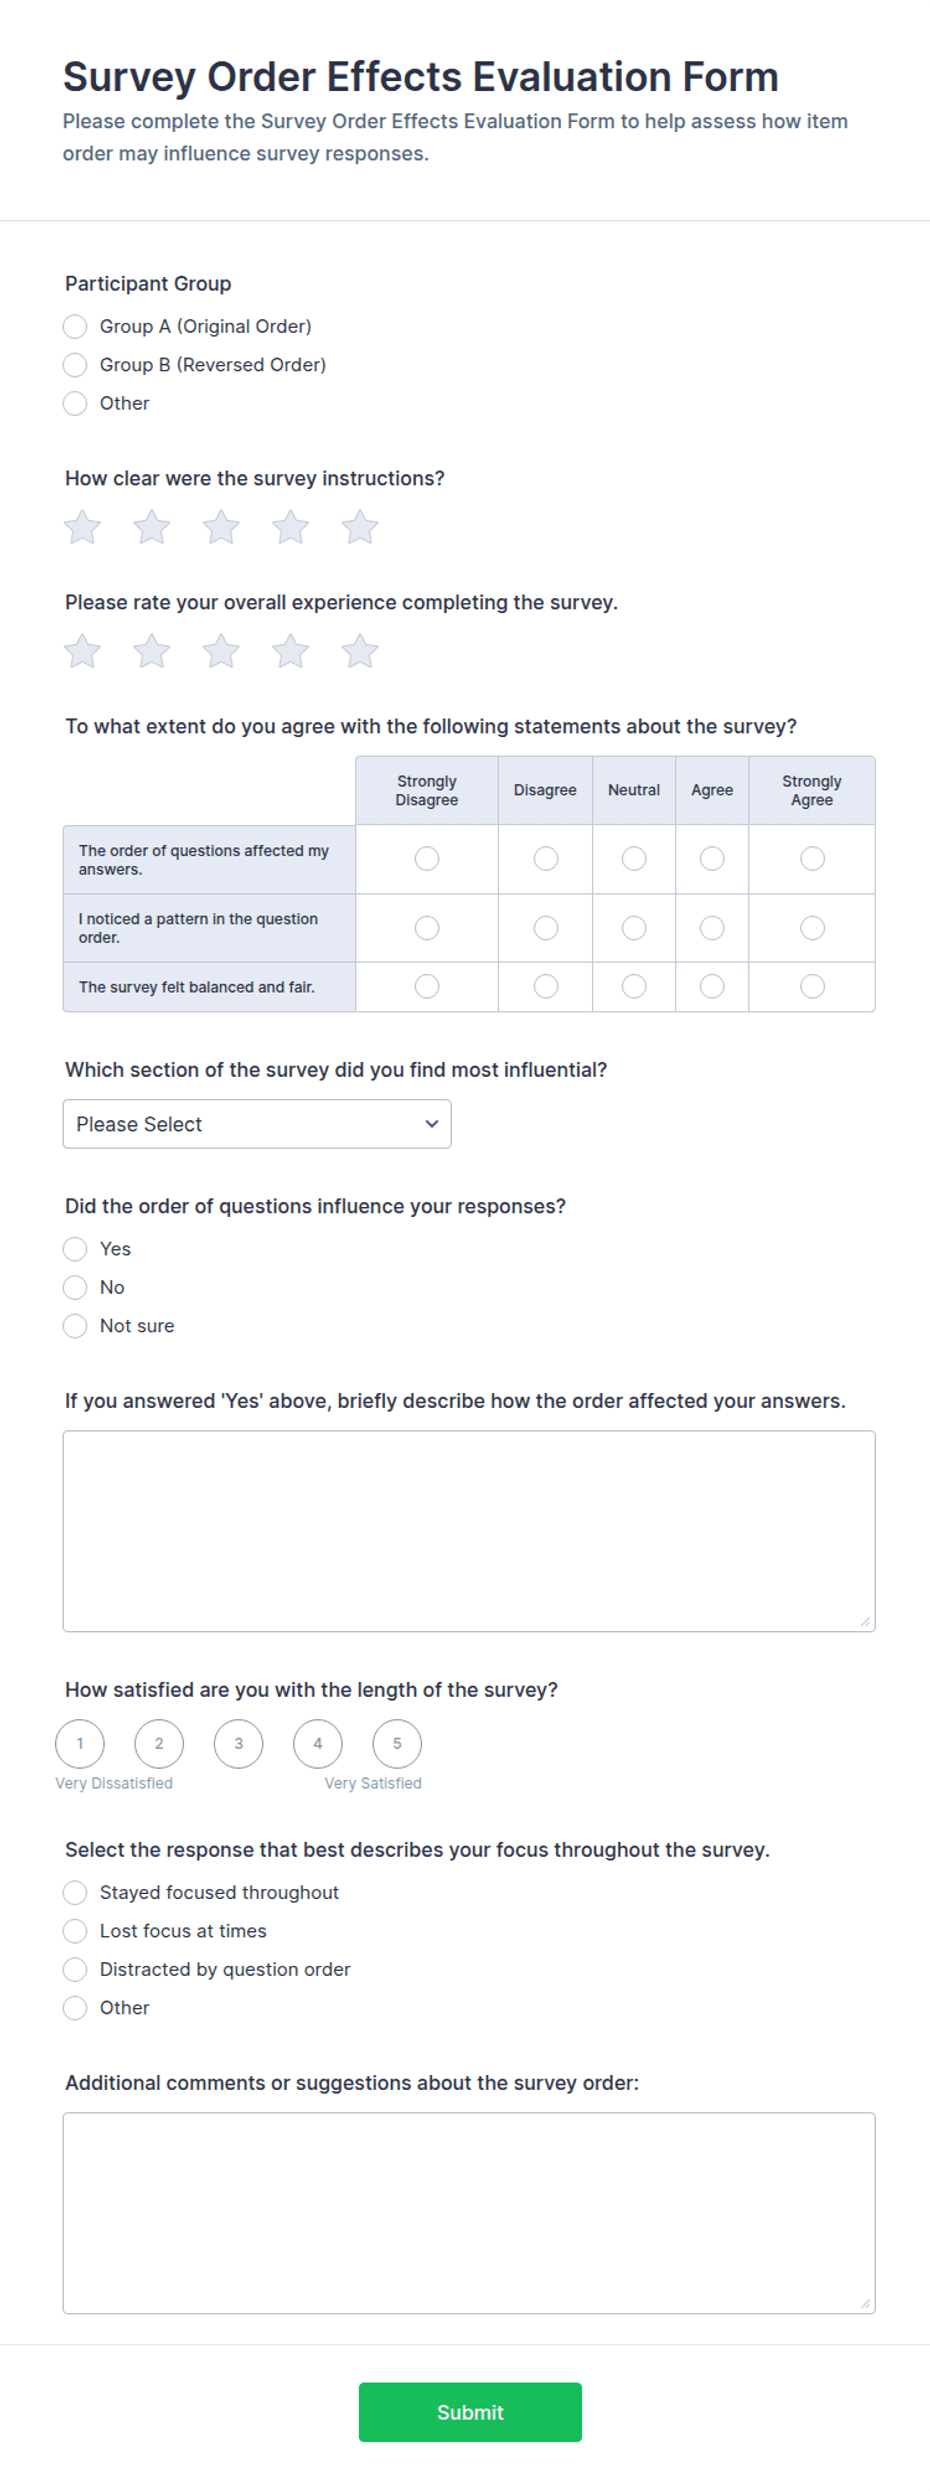Choose fourth star for instruction clarity
This screenshot has height=2491, width=930.
tap(291, 527)
